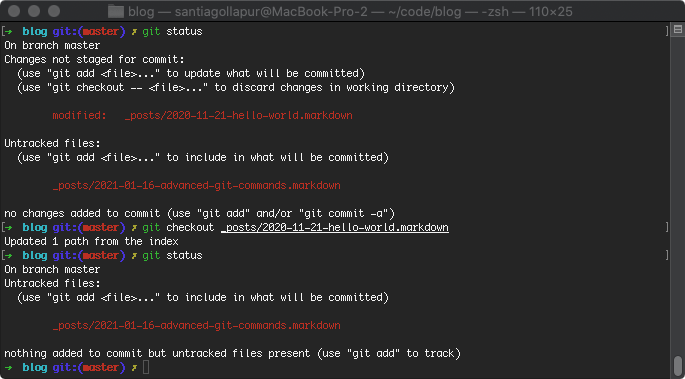Click the advanced-git-commands.markdown path above "no changes added"
Image resolution: width=685 pixels, height=379 pixels.
197,186
